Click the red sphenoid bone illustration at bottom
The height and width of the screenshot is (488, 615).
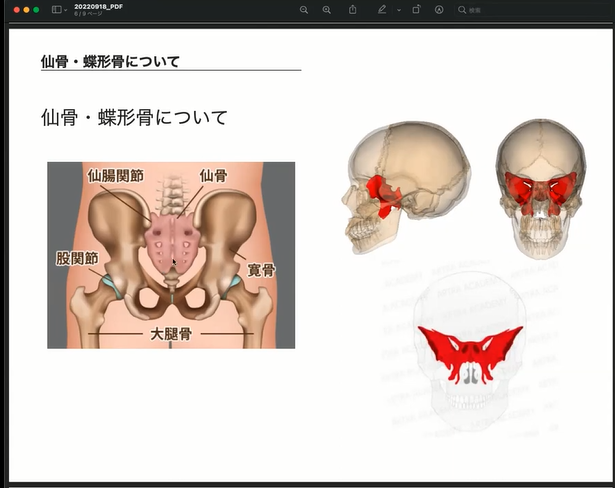(470, 352)
